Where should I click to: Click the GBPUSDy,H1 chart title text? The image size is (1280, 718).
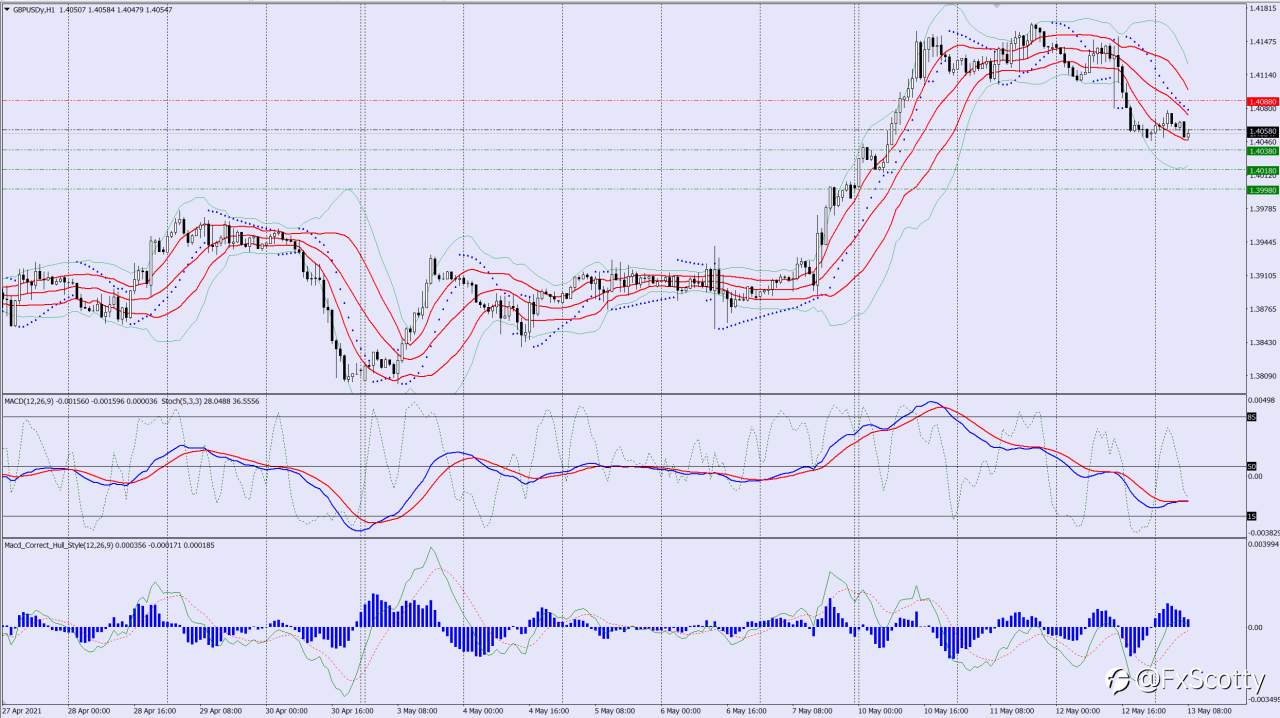[x=34, y=9]
